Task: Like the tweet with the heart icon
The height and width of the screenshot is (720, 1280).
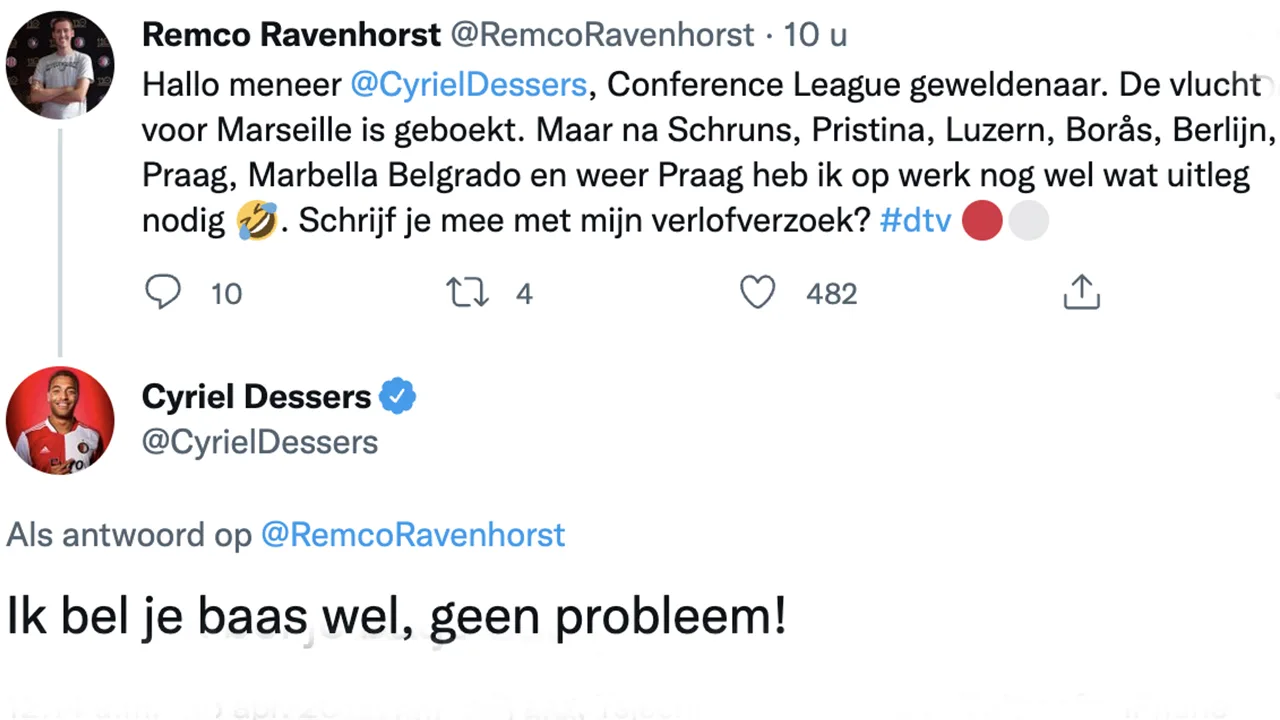Action: tap(757, 292)
